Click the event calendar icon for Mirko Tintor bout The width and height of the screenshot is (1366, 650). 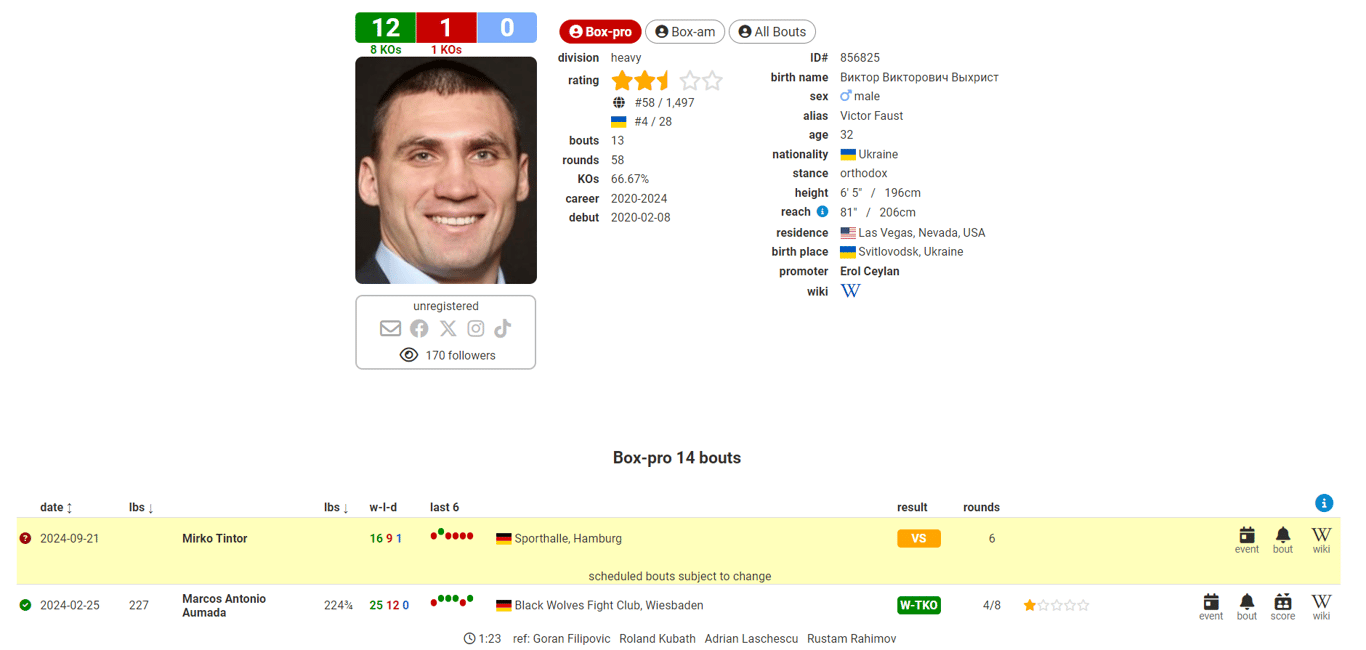coord(1247,540)
